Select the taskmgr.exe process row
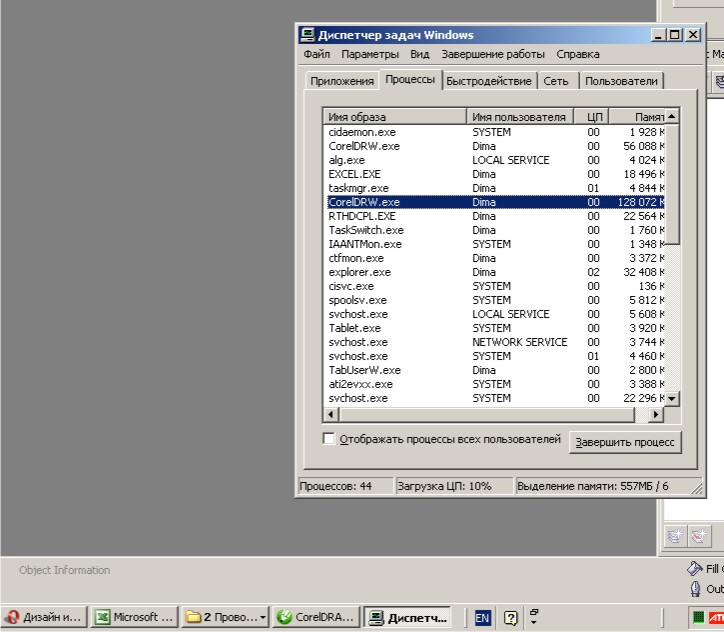The height and width of the screenshot is (632, 724). pos(494,188)
